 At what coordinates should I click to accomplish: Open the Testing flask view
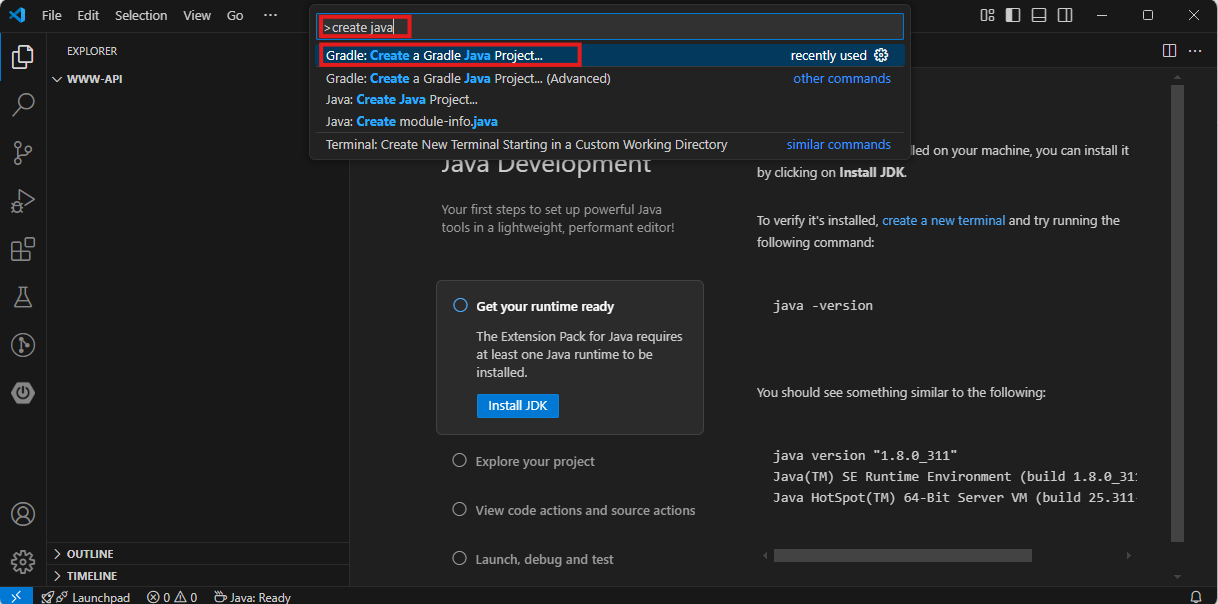coord(22,297)
